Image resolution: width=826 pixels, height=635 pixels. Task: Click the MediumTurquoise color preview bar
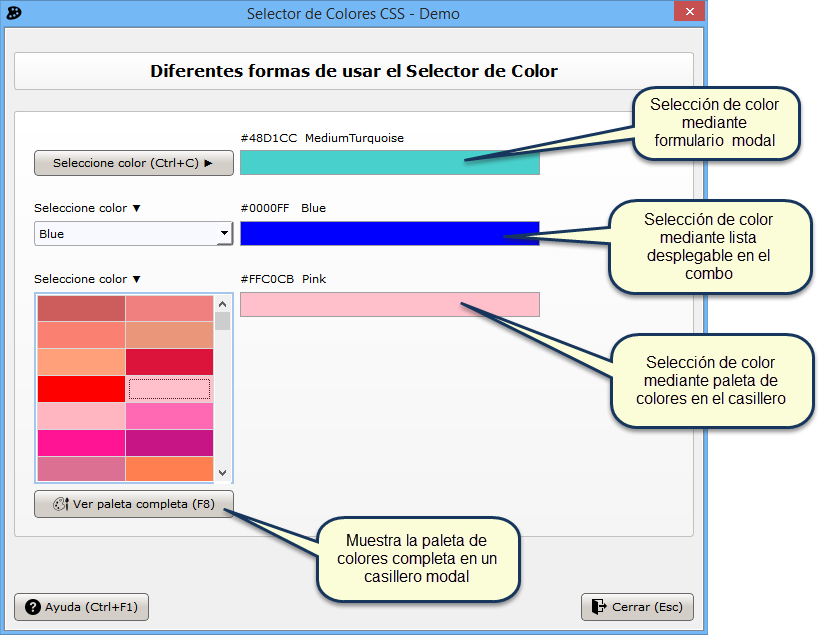tap(390, 162)
